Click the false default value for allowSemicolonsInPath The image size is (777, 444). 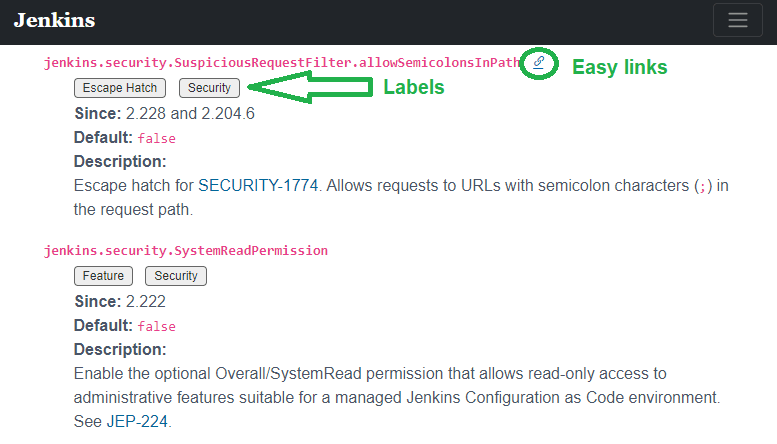156,139
